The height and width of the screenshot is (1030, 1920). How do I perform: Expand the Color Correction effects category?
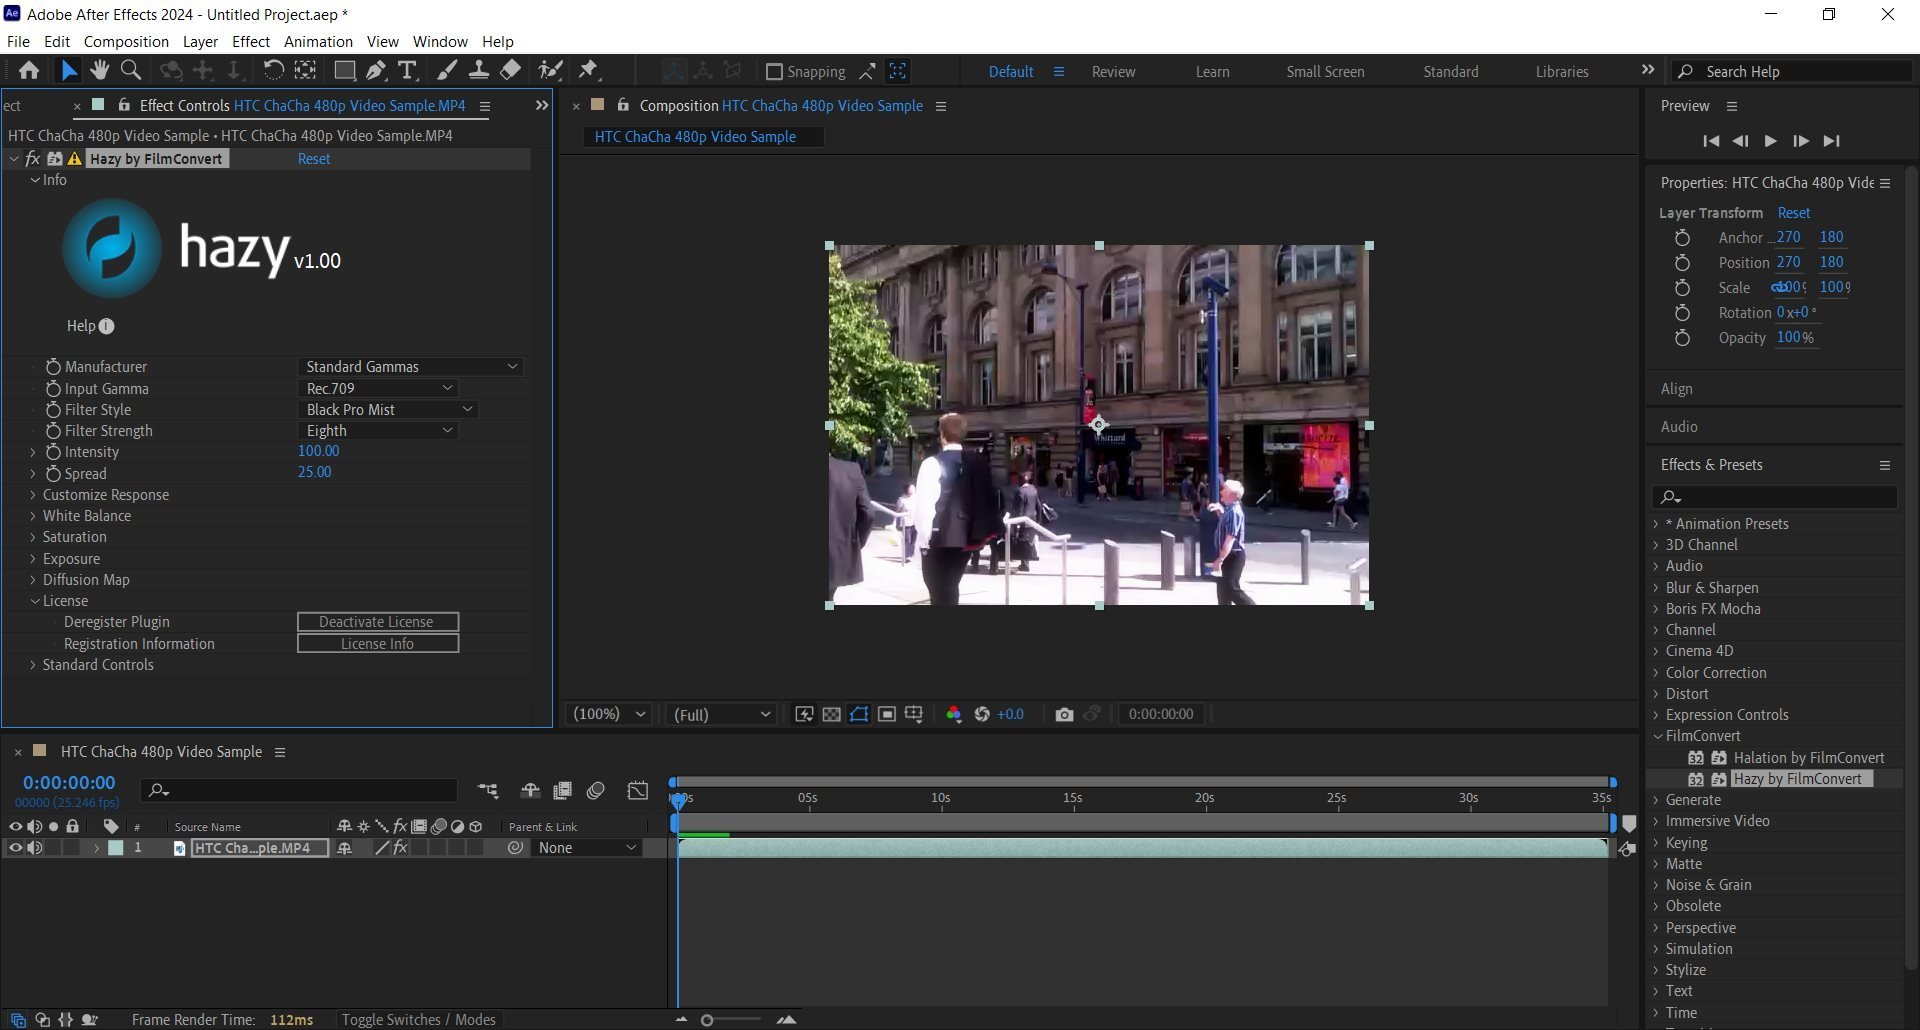tap(1656, 673)
